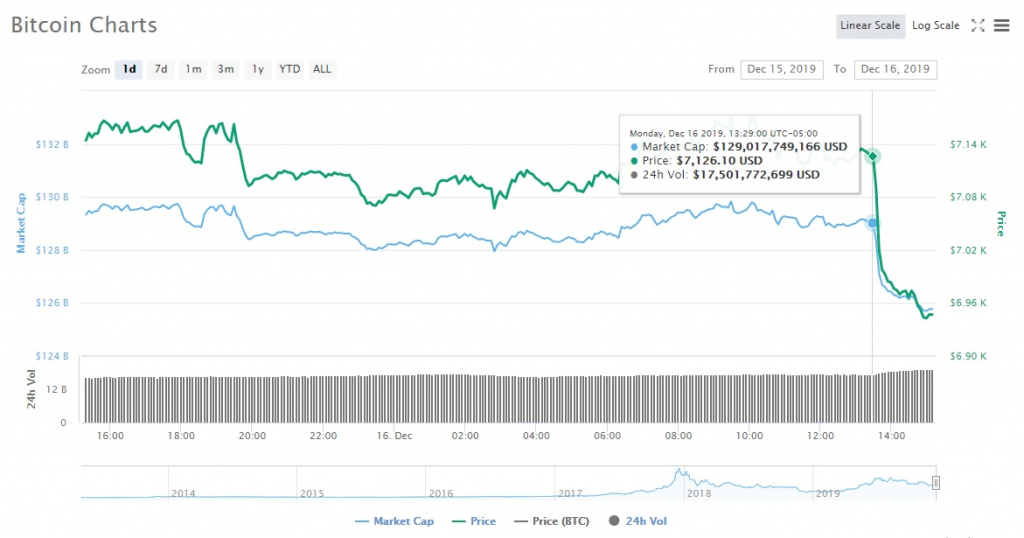Switch to Log Scale
The image size is (1024, 538).
coord(935,25)
